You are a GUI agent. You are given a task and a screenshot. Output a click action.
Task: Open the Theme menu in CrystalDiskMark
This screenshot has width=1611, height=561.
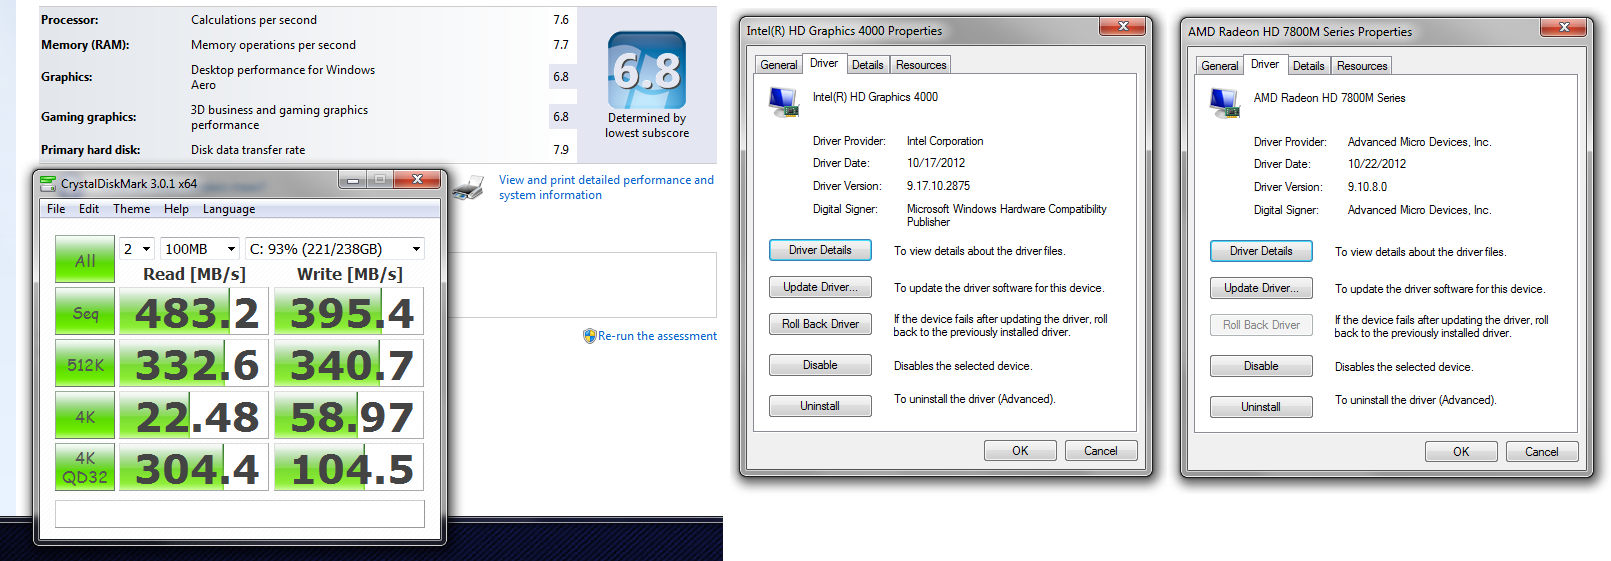click(x=131, y=209)
